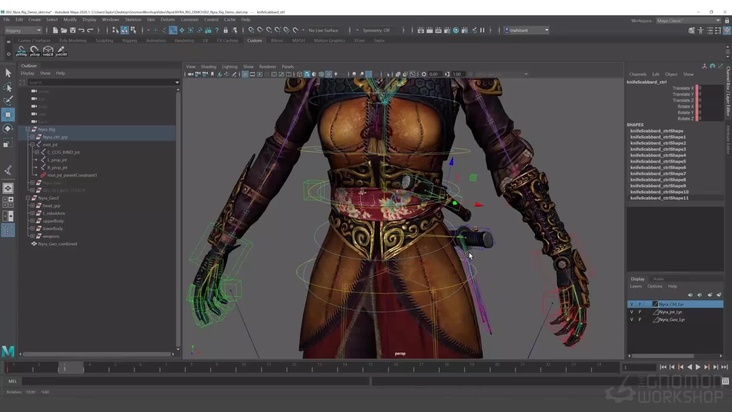Choose the Move tool in toolbox
This screenshot has width=732, height=412.
pyautogui.click(x=8, y=114)
